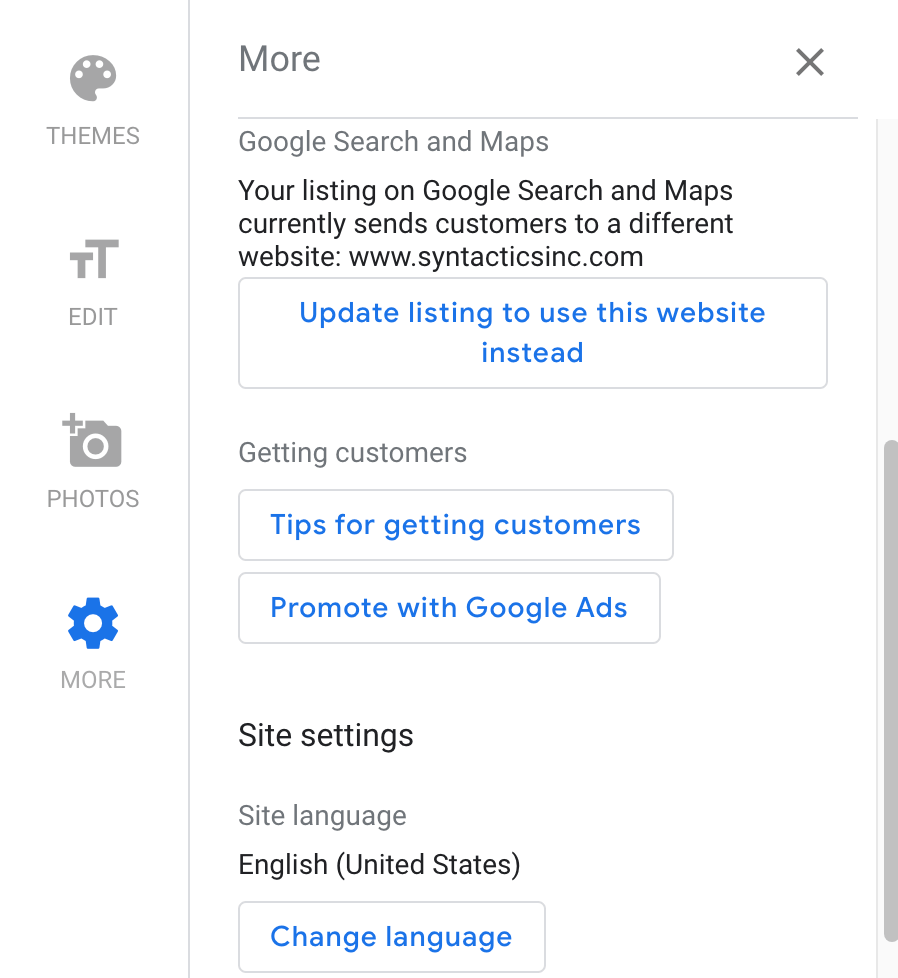Click the More panel title

pos(279,59)
